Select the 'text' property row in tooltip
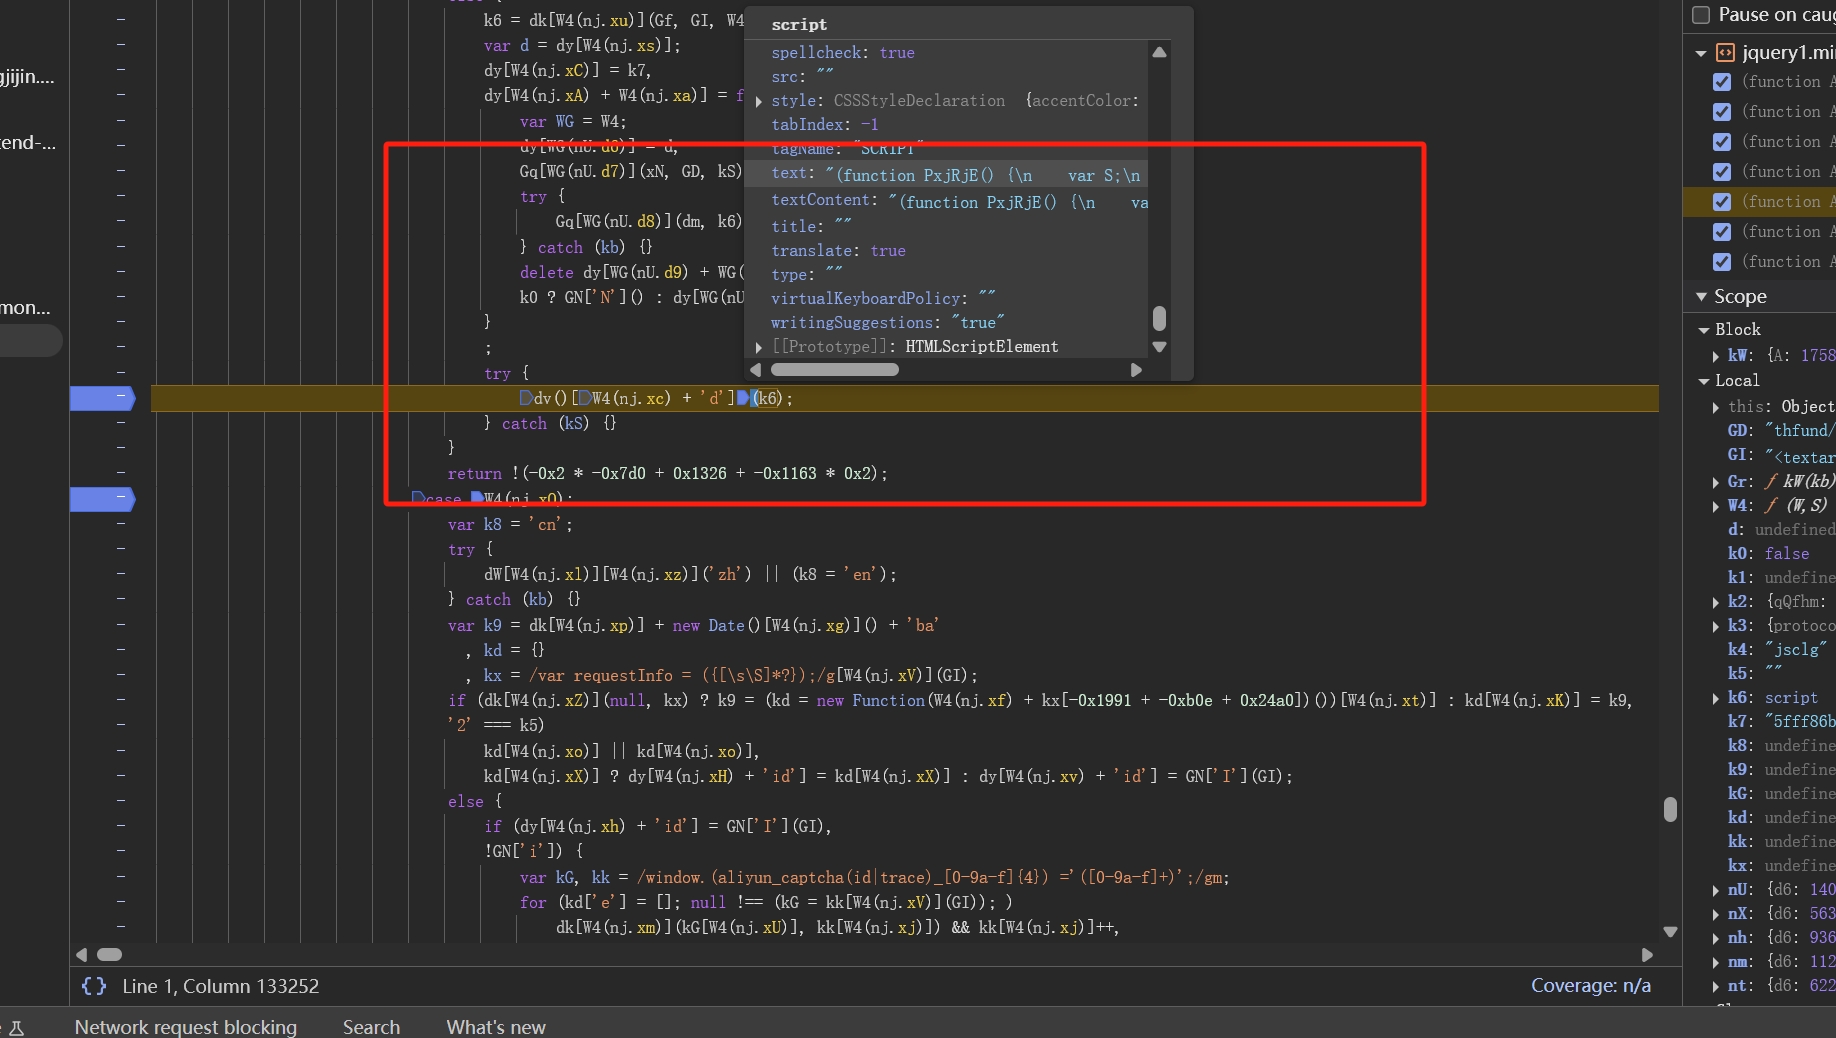This screenshot has width=1836, height=1038. point(948,174)
